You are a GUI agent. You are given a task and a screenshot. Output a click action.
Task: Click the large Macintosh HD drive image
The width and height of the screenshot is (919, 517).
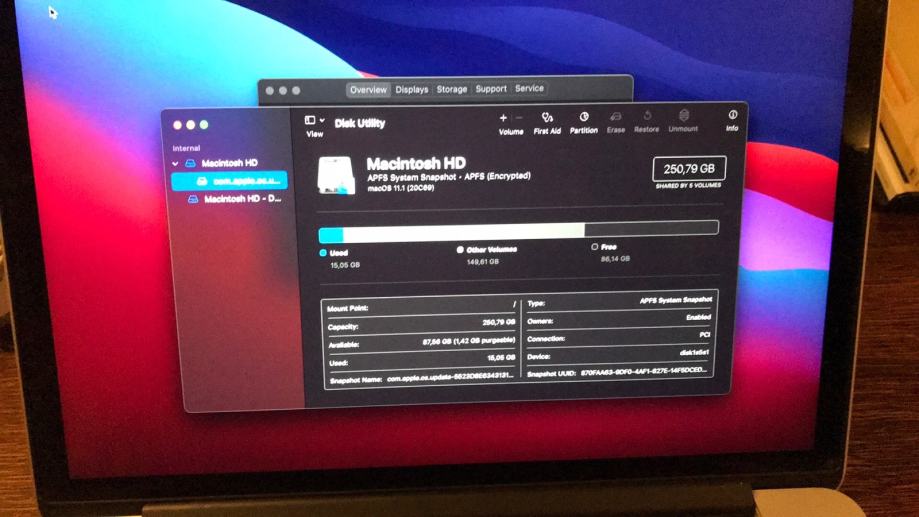coord(336,175)
